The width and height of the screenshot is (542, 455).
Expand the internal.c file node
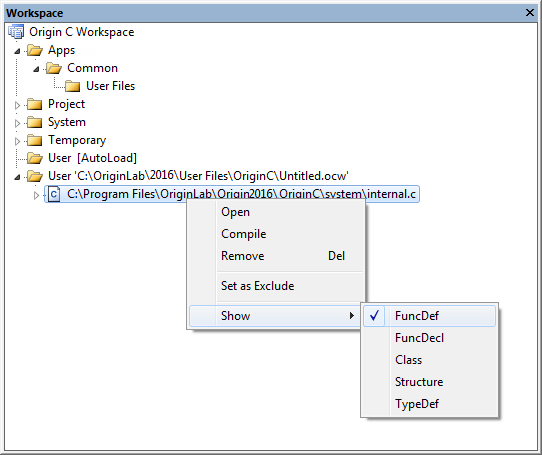36,195
